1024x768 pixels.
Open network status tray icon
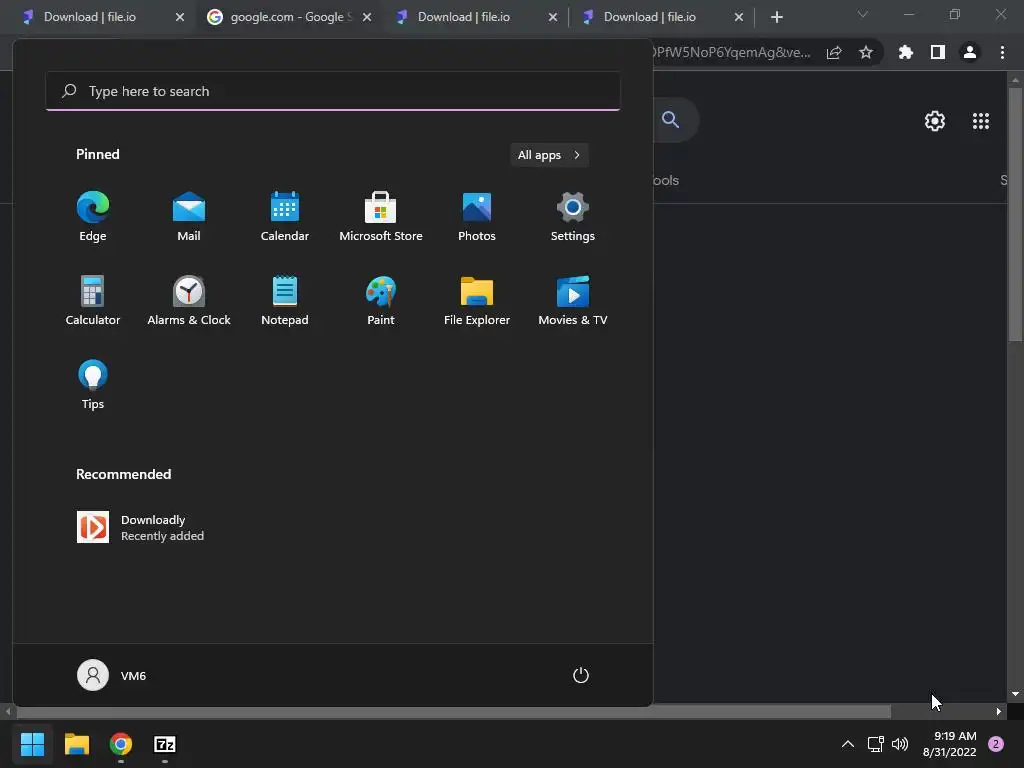[875, 744]
